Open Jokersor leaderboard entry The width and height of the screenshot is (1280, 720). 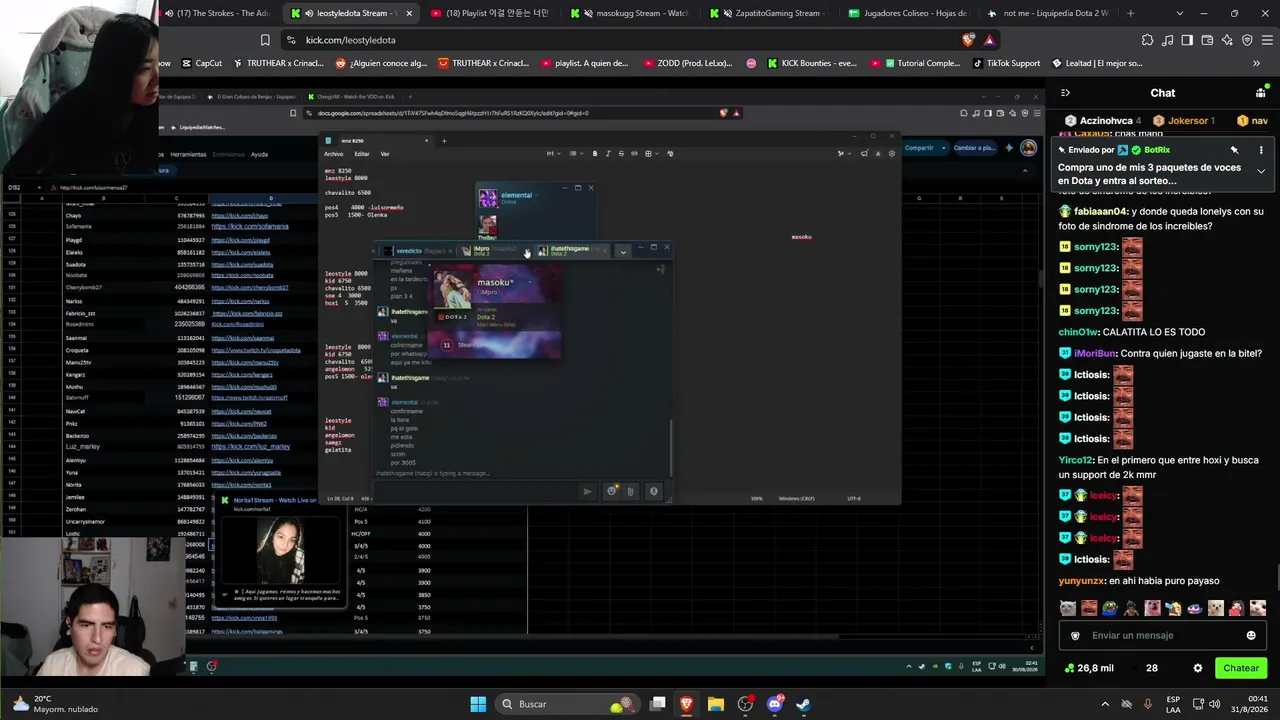[1184, 121]
